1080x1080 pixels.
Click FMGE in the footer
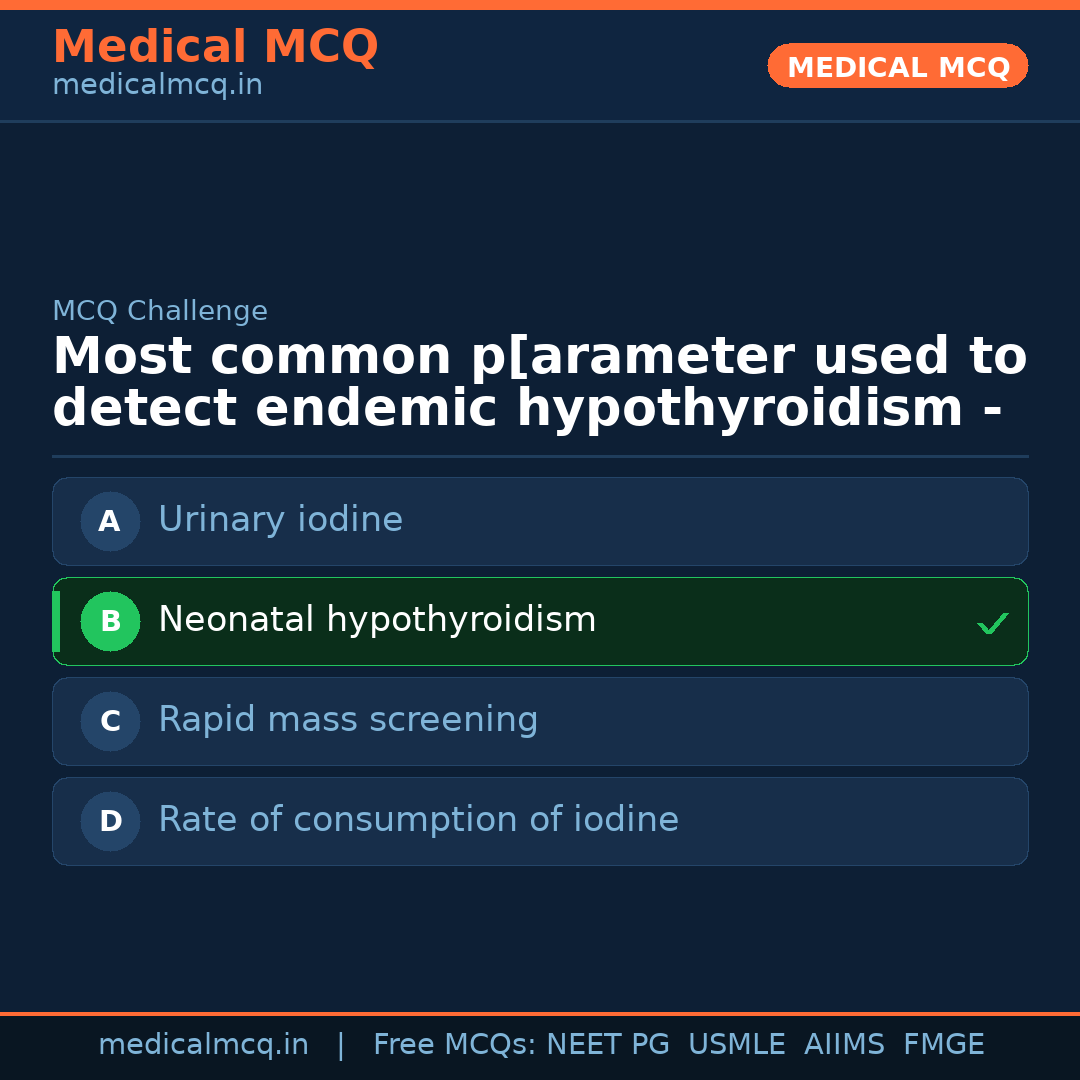pos(943,1045)
